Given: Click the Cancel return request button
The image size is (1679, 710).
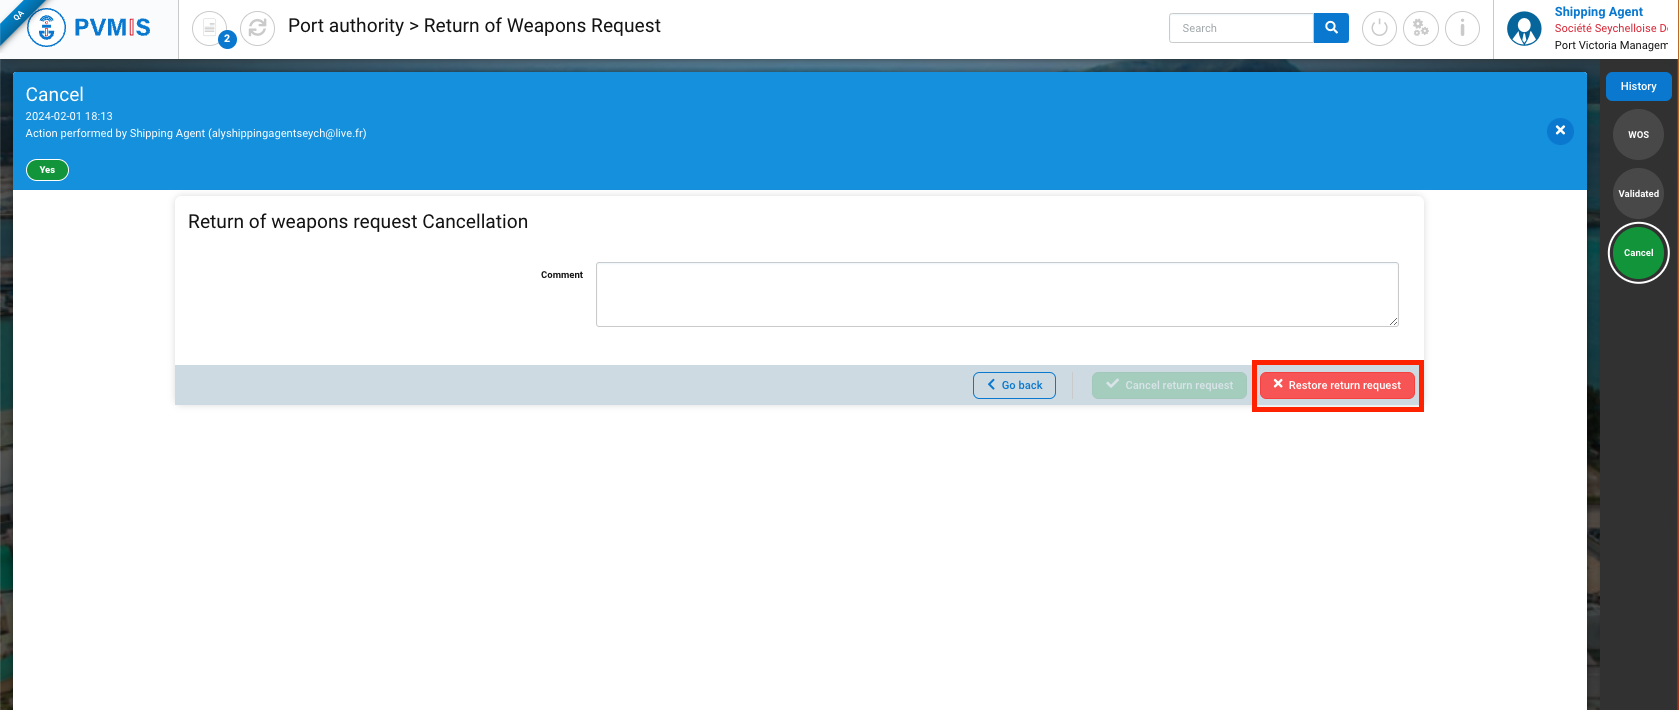Looking at the screenshot, I should click(x=1169, y=385).
